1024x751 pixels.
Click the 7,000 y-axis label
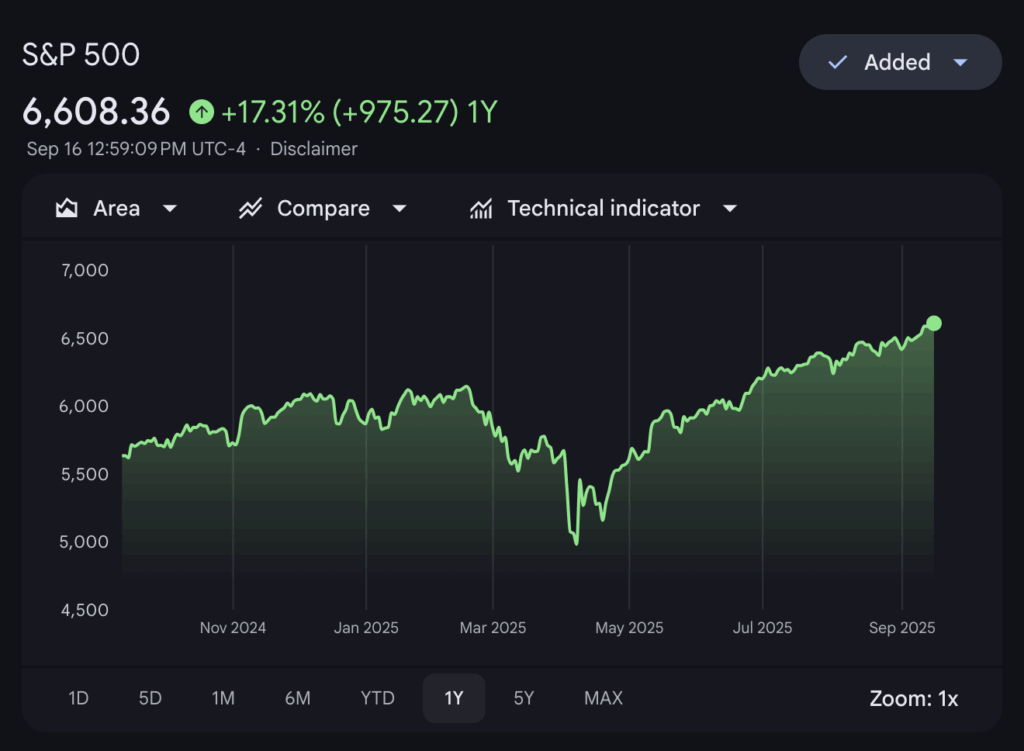coord(85,270)
